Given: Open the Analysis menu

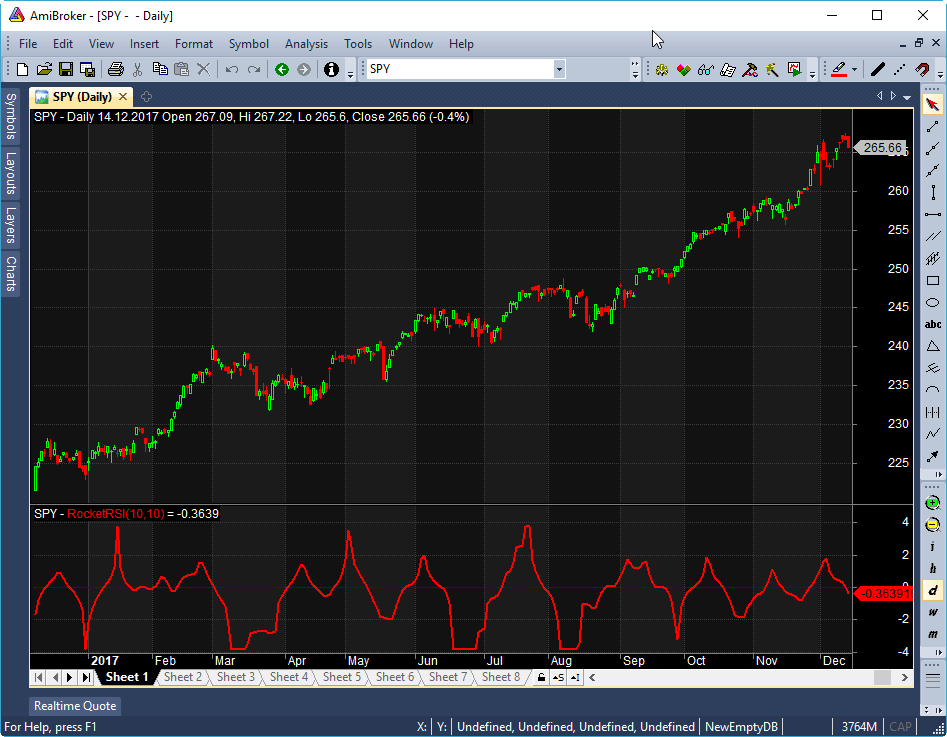Looking at the screenshot, I should (x=306, y=44).
